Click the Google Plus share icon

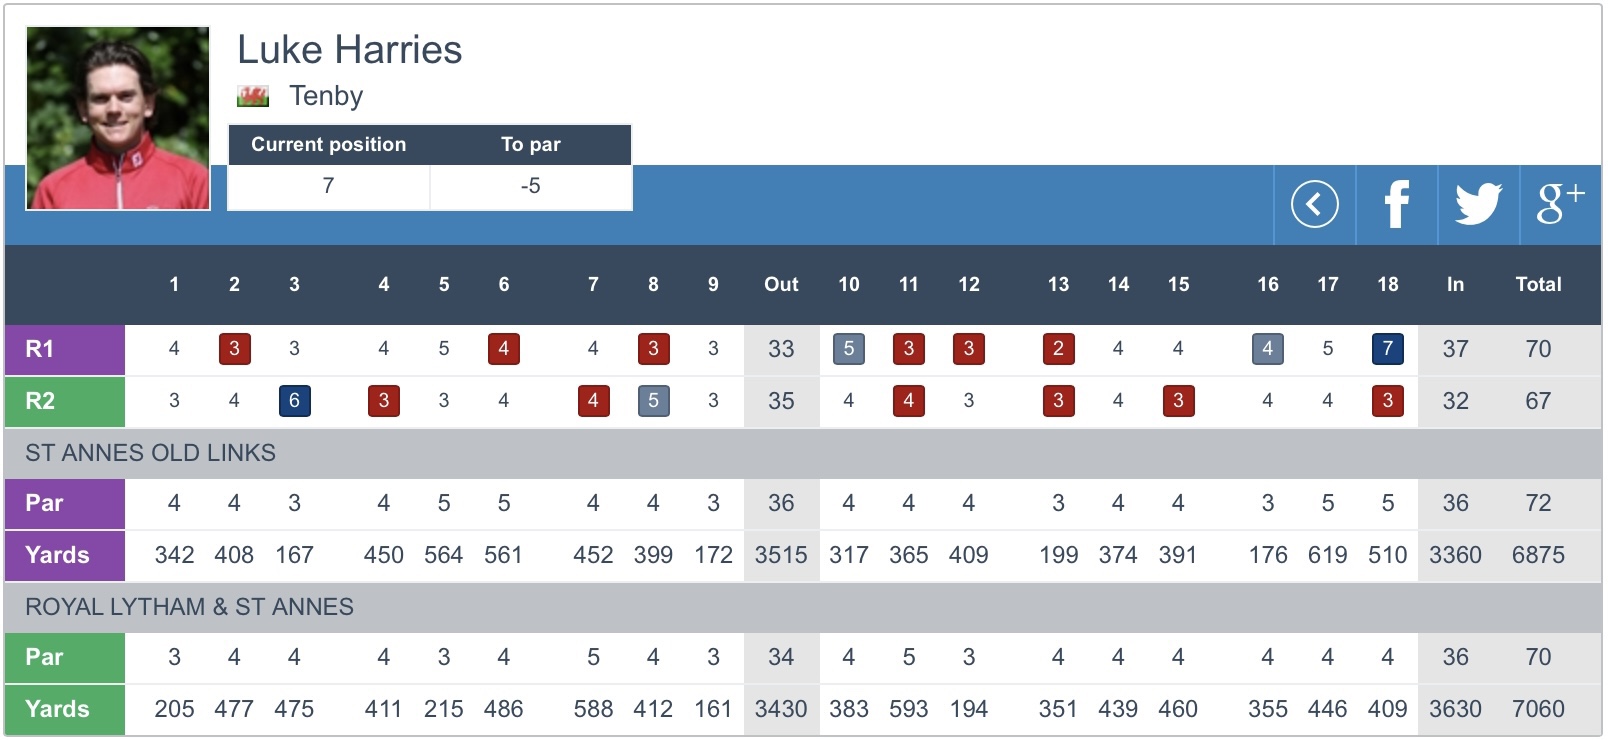[x=1559, y=203]
